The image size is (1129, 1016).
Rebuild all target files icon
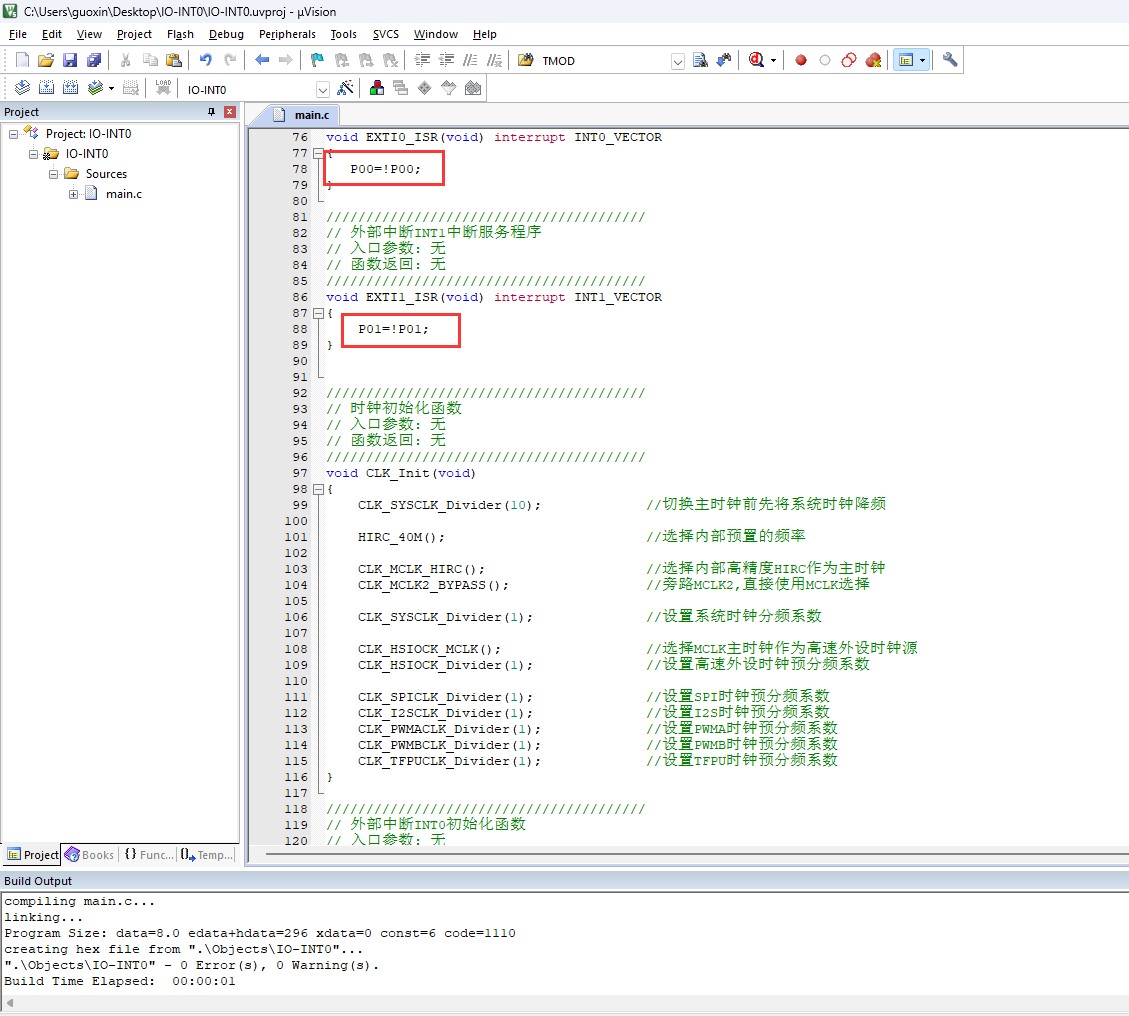70,88
